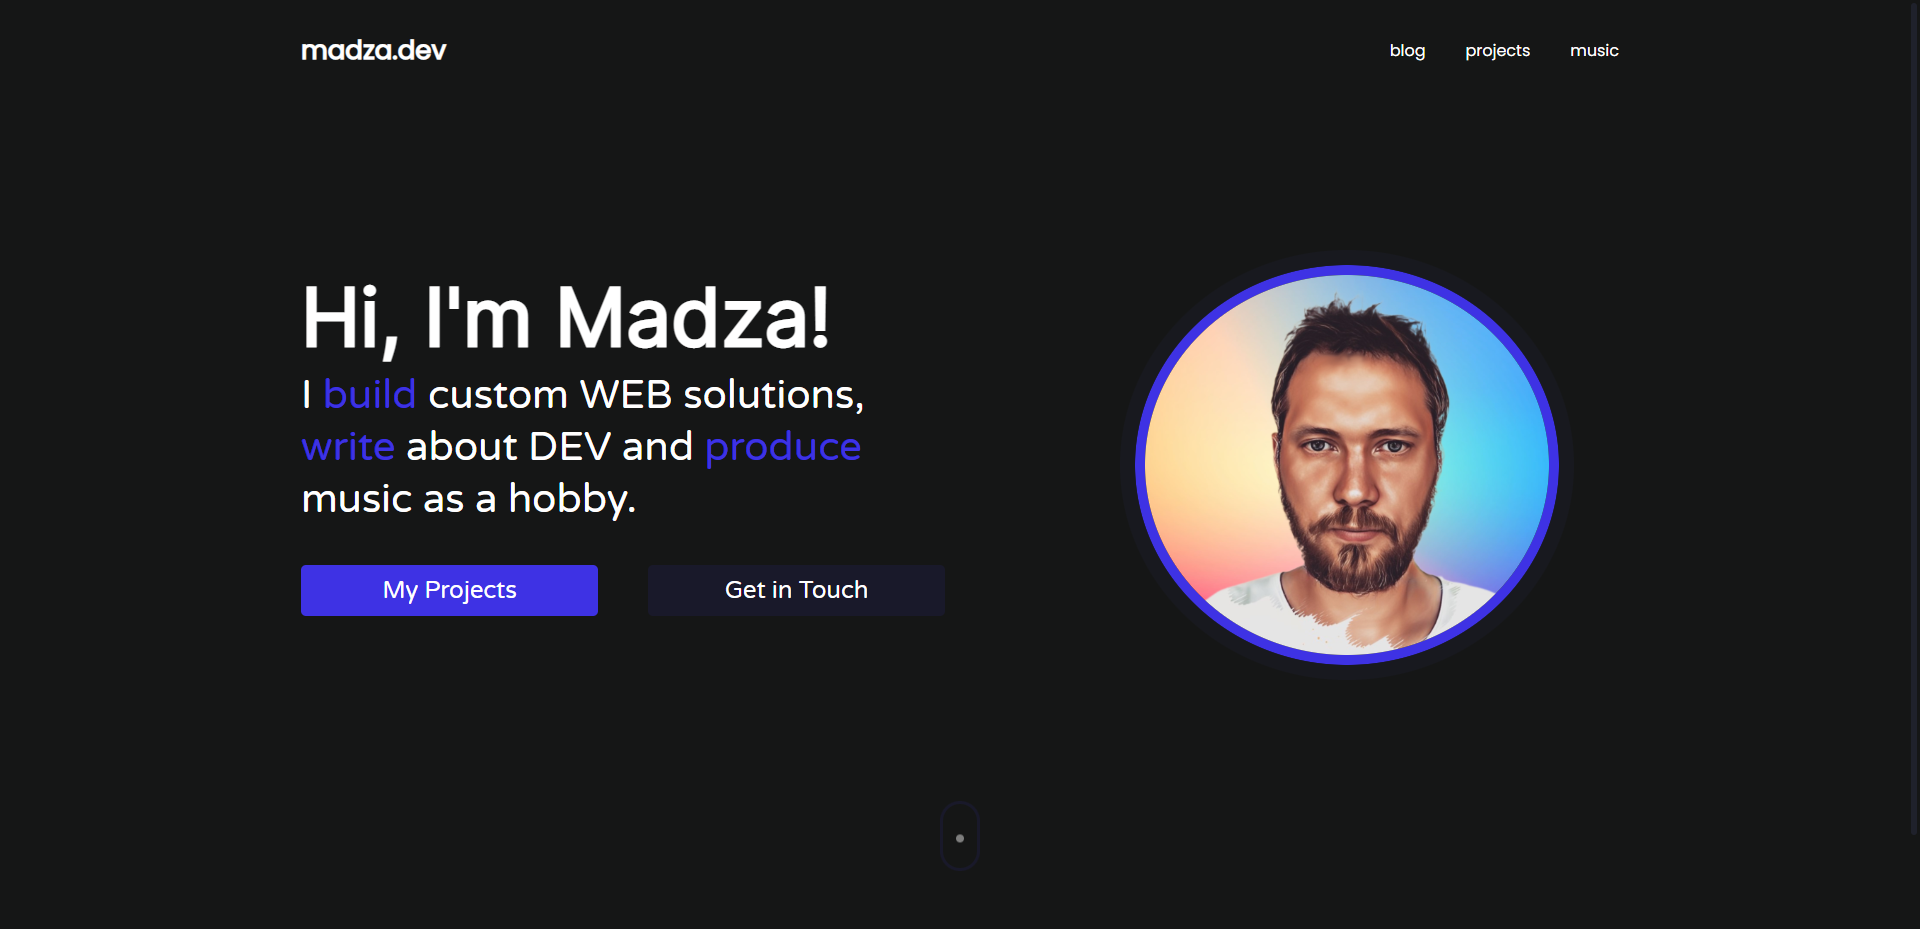This screenshot has width=1920, height=929.
Task: Open the circular profile portrait
Action: point(1347,465)
